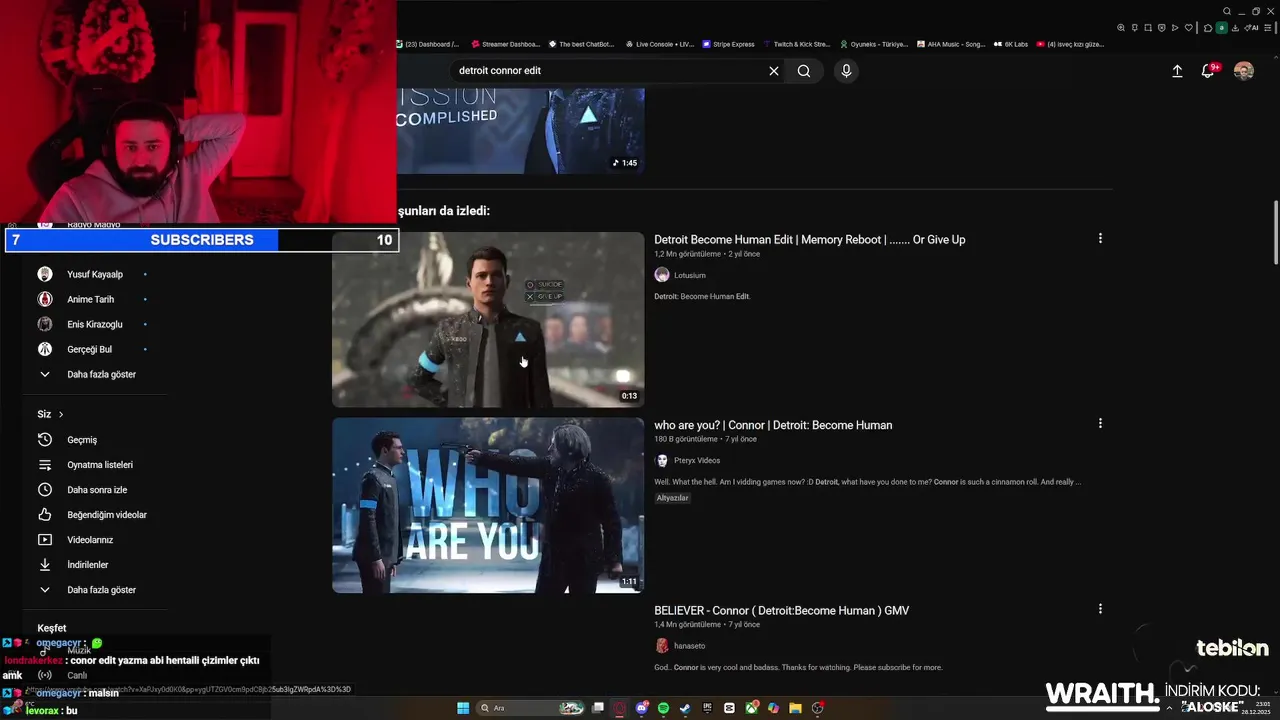Start voice search with the microphone icon
This screenshot has width=1280, height=720.
point(846,71)
